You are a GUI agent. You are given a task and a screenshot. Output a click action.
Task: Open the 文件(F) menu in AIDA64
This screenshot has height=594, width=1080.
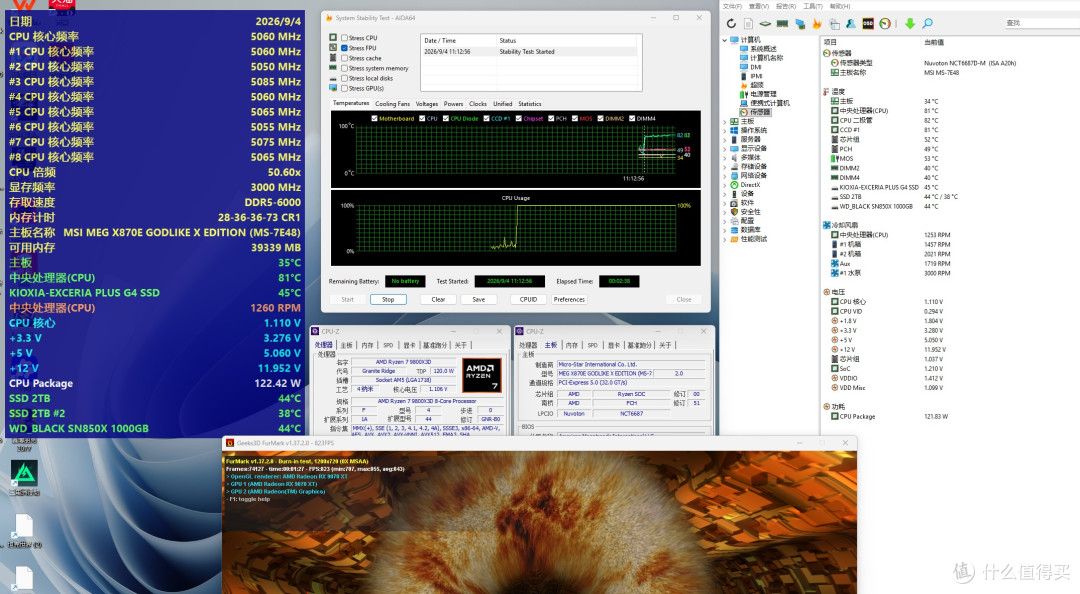732,6
